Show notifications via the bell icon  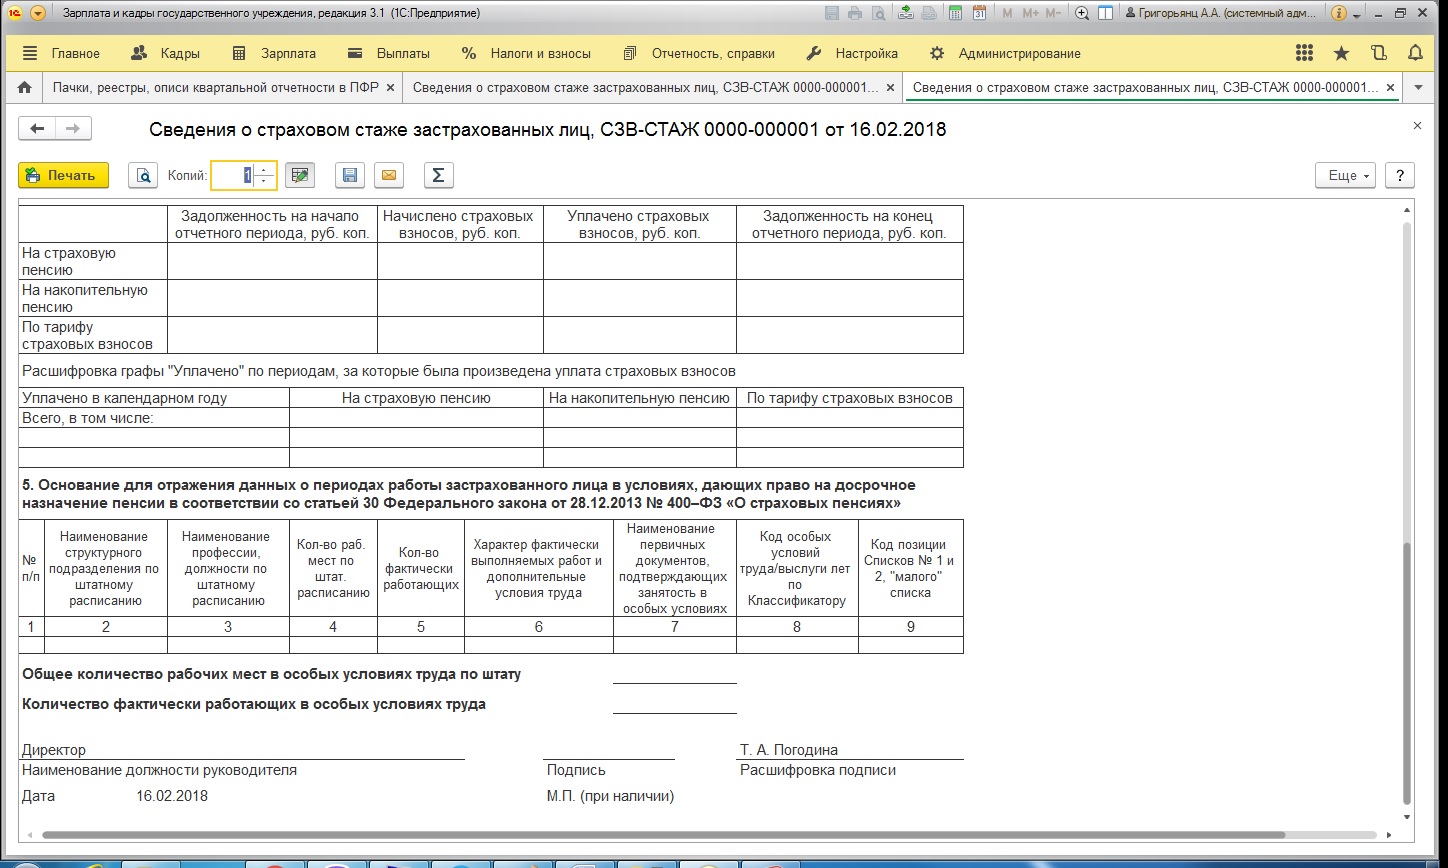click(1415, 53)
